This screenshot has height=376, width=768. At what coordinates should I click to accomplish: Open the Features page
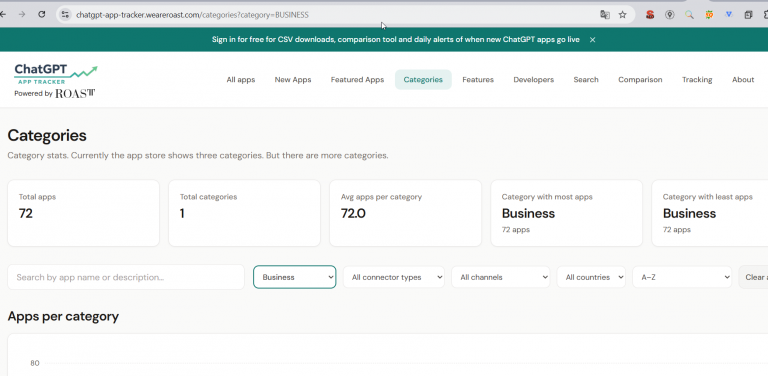[x=478, y=80]
